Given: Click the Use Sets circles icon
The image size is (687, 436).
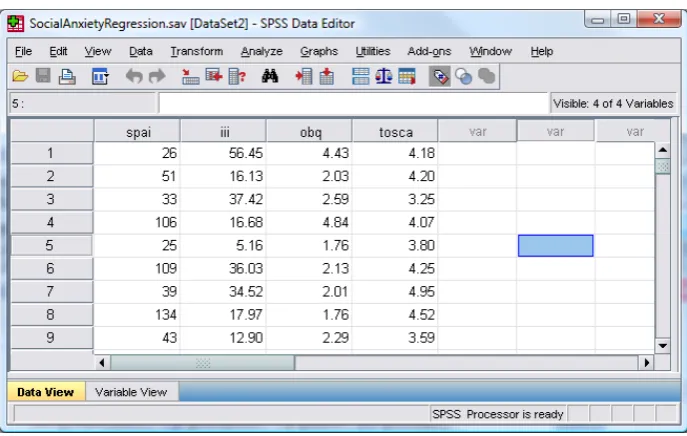Looking at the screenshot, I should tap(464, 77).
